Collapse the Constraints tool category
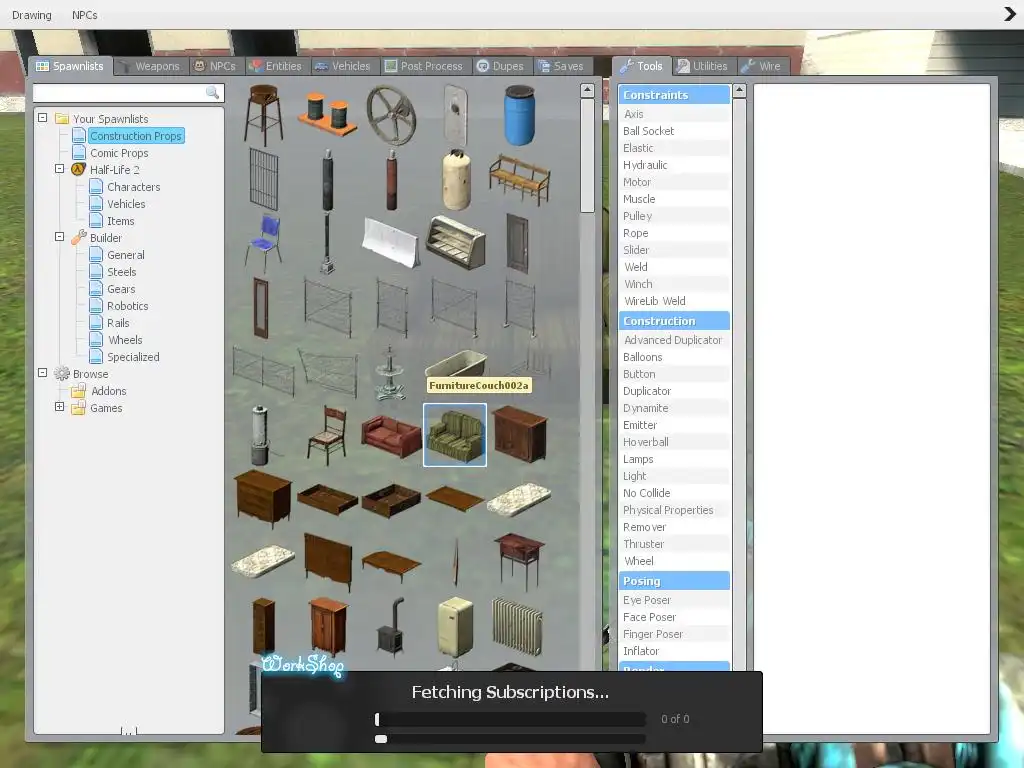The image size is (1024, 768). pyautogui.click(x=674, y=95)
